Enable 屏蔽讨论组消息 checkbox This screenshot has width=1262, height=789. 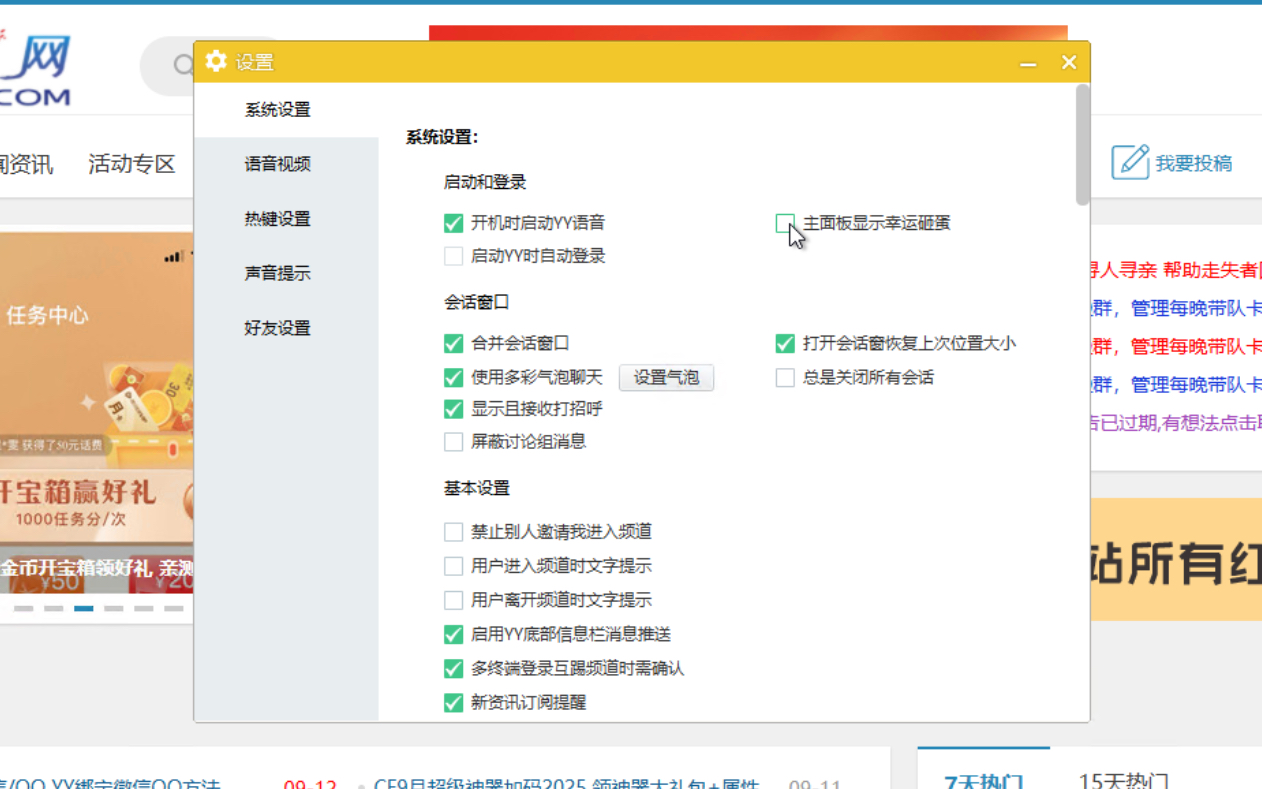pos(454,441)
